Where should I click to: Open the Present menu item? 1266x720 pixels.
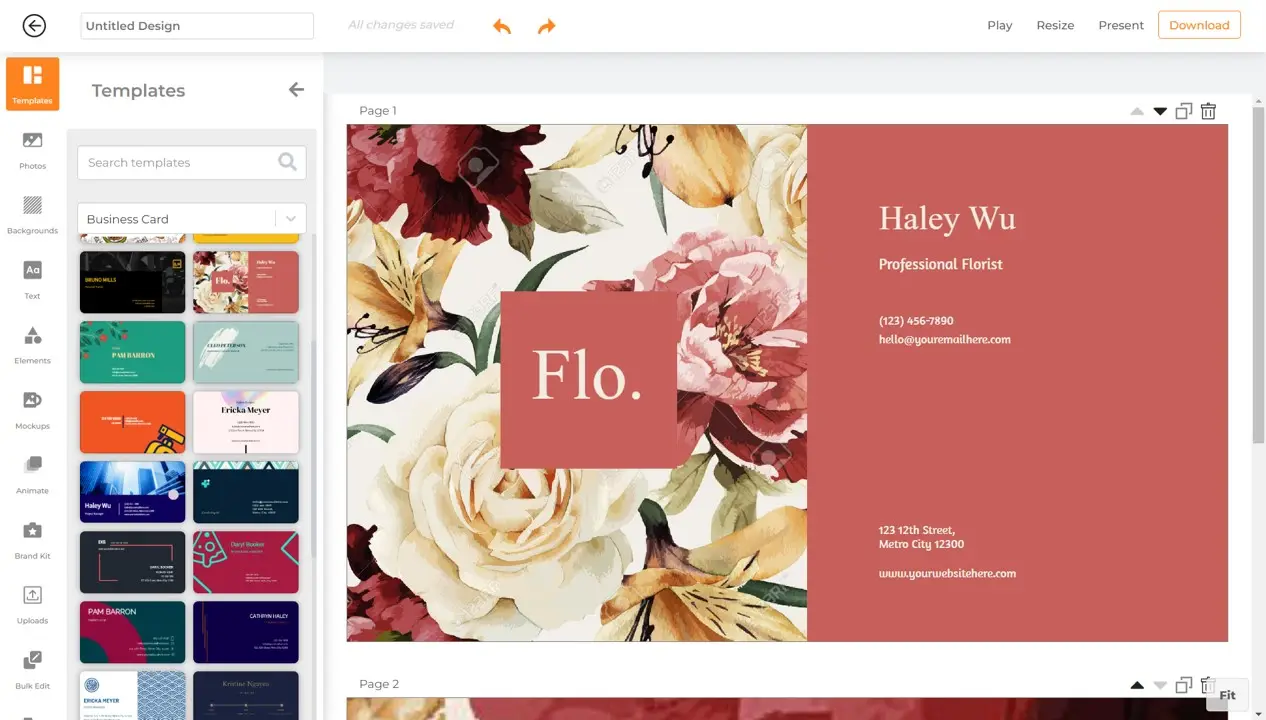pos(1121,25)
